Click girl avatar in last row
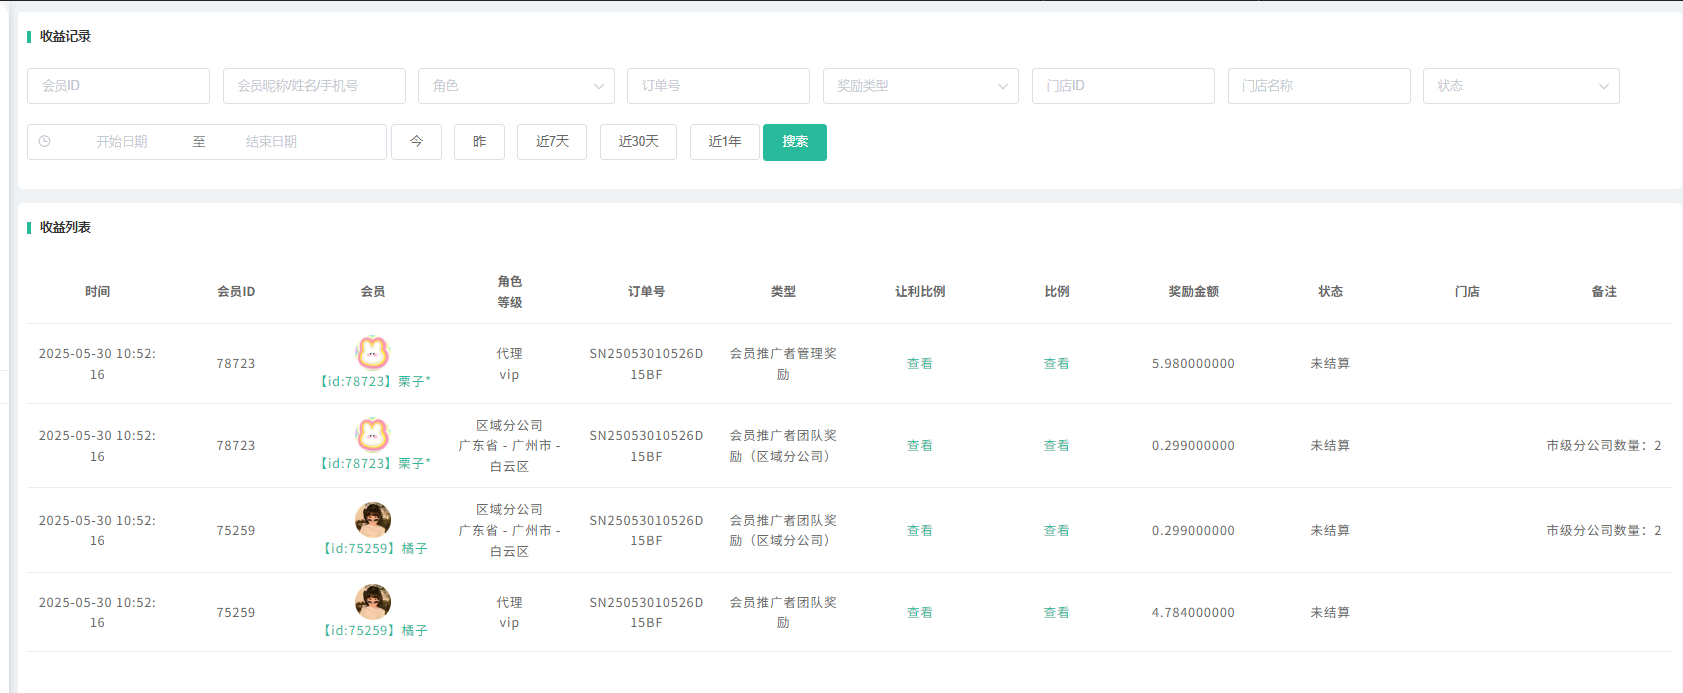Image resolution: width=1683 pixels, height=693 pixels. (x=372, y=601)
